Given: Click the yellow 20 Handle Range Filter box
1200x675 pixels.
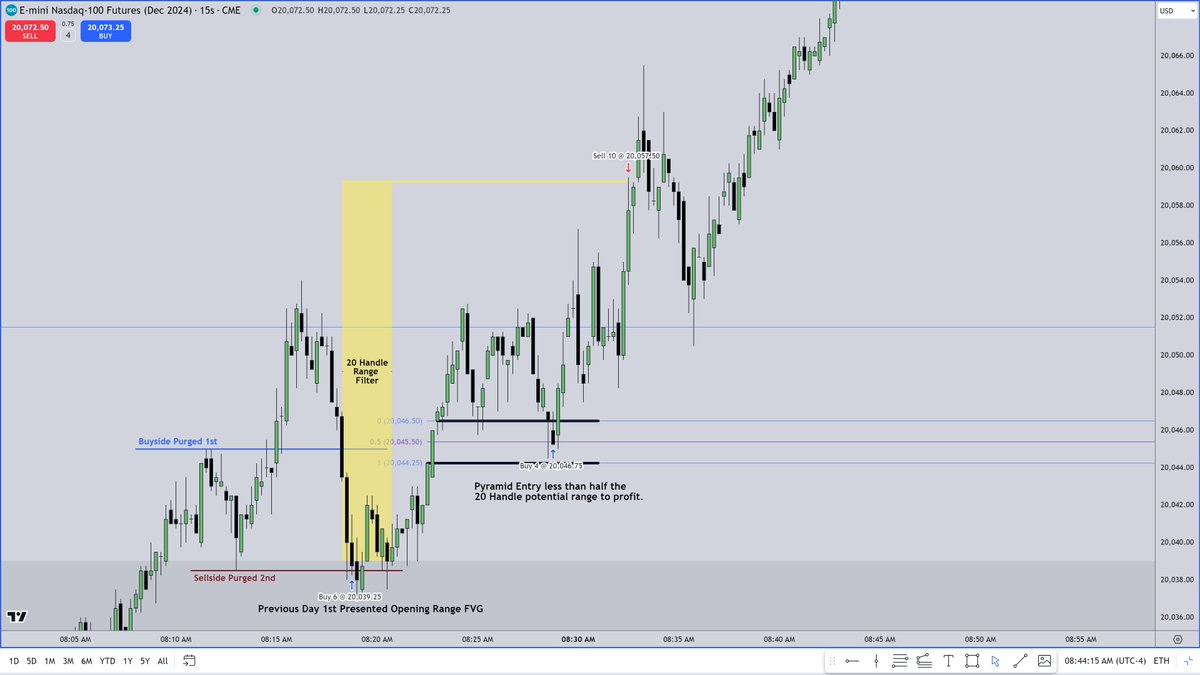Looking at the screenshot, I should [367, 372].
